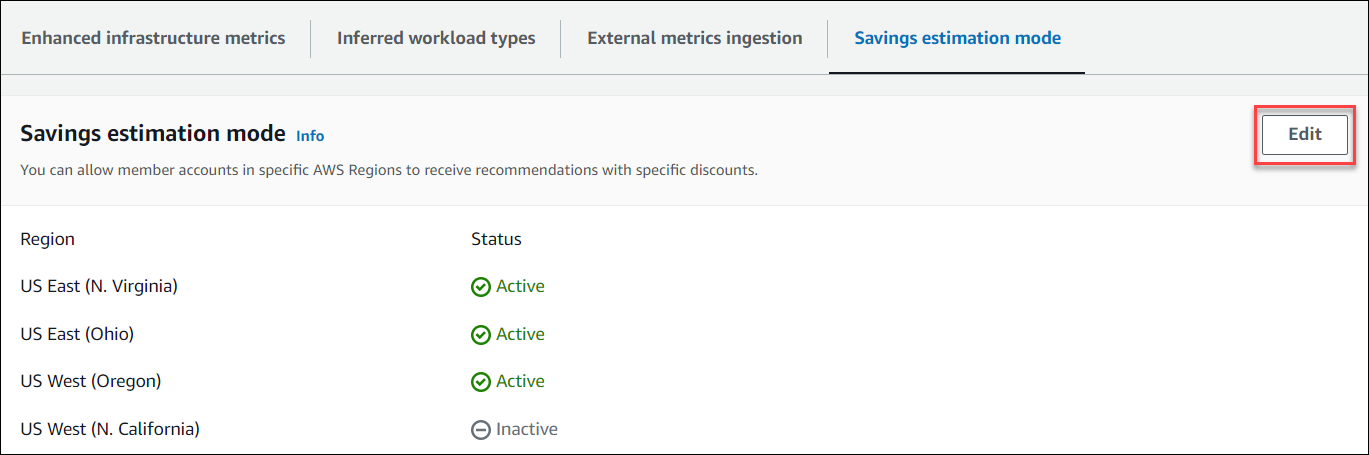This screenshot has width=1369, height=455.
Task: Open the Info link beside the heading
Action: (x=310, y=136)
